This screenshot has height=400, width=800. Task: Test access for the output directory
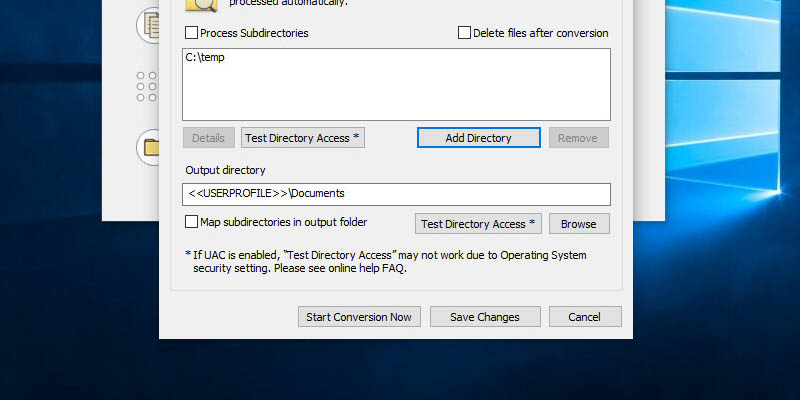pyautogui.click(x=478, y=224)
